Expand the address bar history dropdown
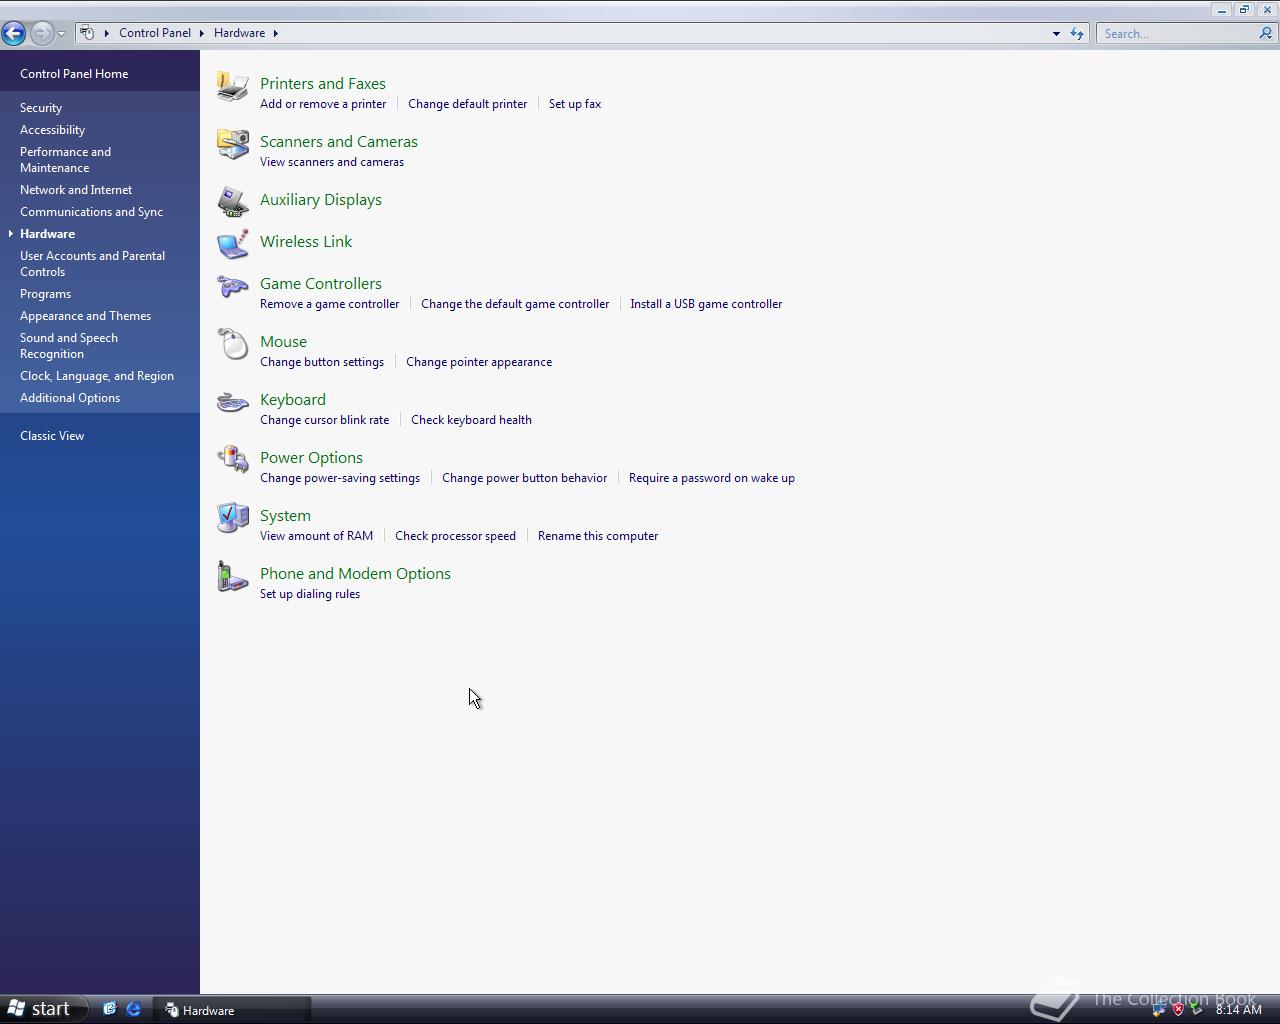Screen dimensions: 1280x1024 1056,34
